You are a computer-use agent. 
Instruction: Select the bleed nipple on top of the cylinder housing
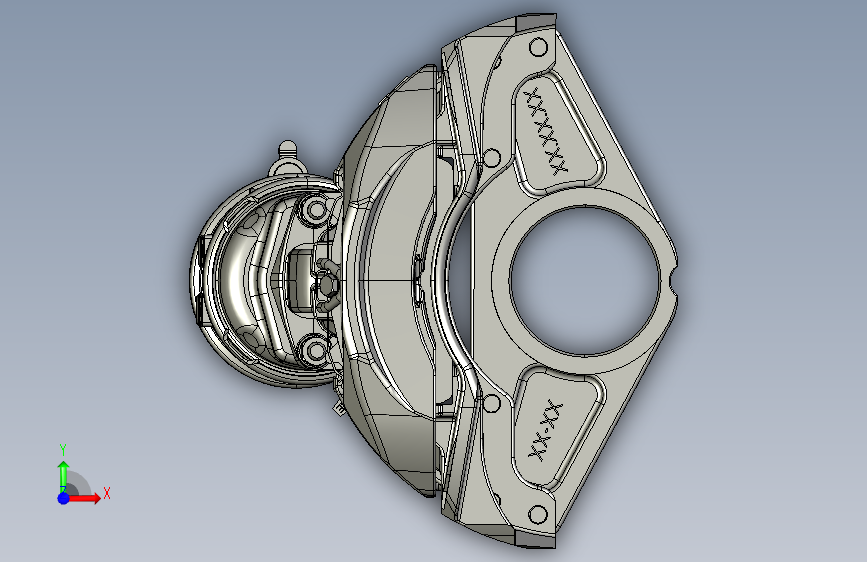tap(287, 158)
